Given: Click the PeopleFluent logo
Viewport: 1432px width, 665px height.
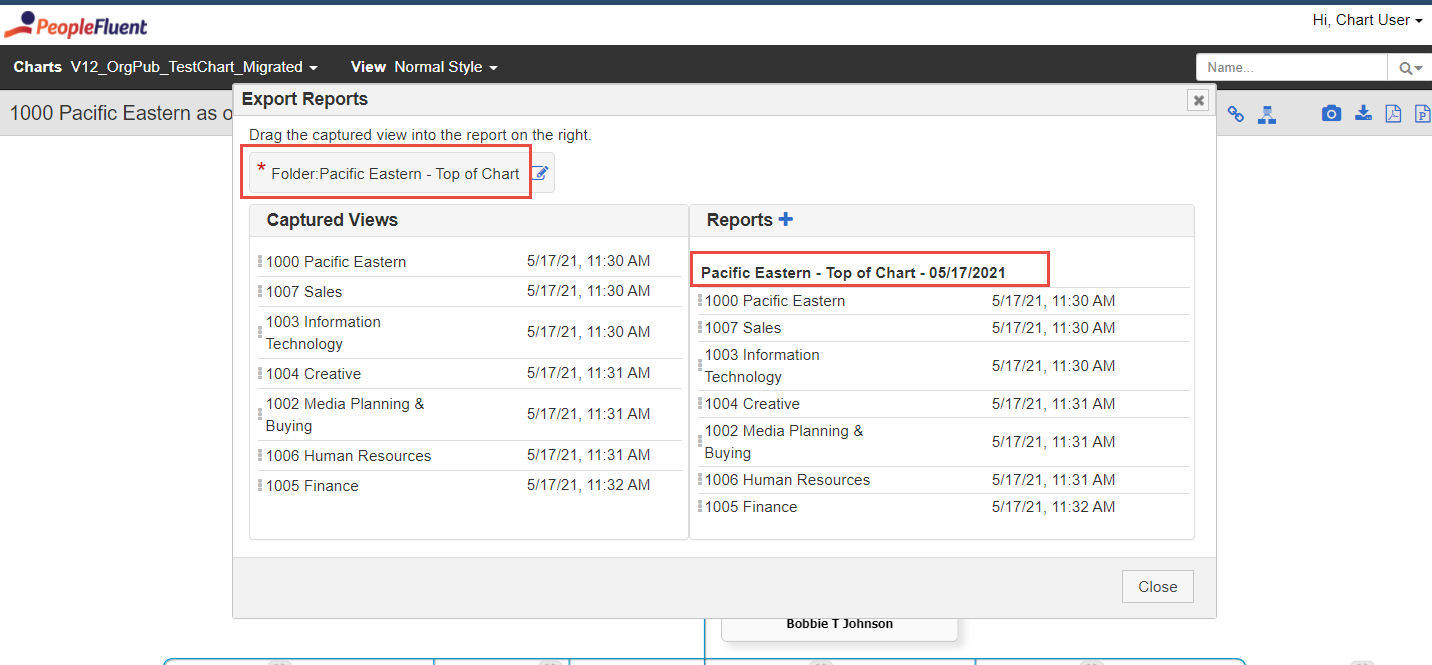Looking at the screenshot, I should pos(75,23).
